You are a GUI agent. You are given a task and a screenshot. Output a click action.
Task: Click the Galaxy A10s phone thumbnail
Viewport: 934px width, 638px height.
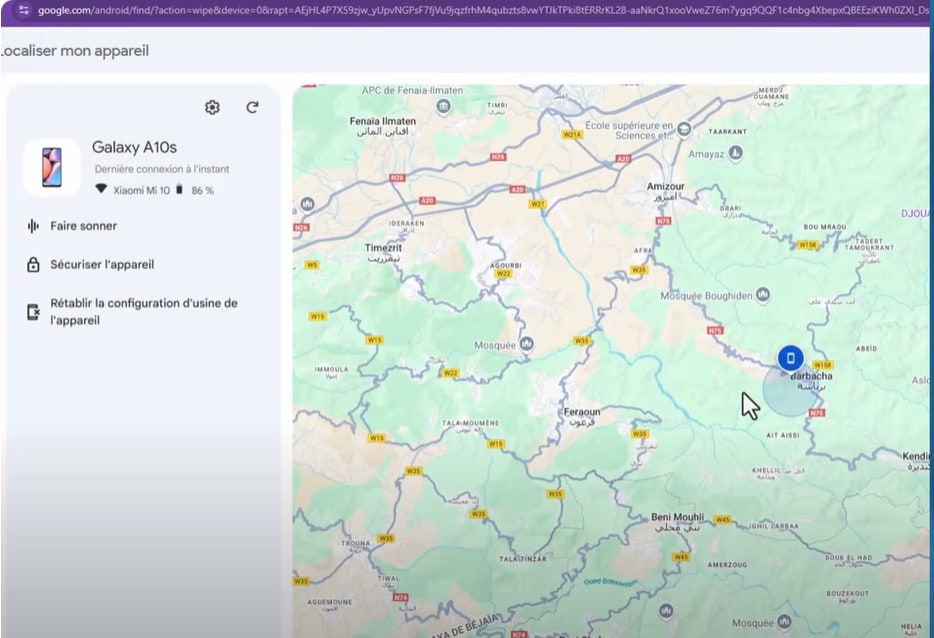52,167
